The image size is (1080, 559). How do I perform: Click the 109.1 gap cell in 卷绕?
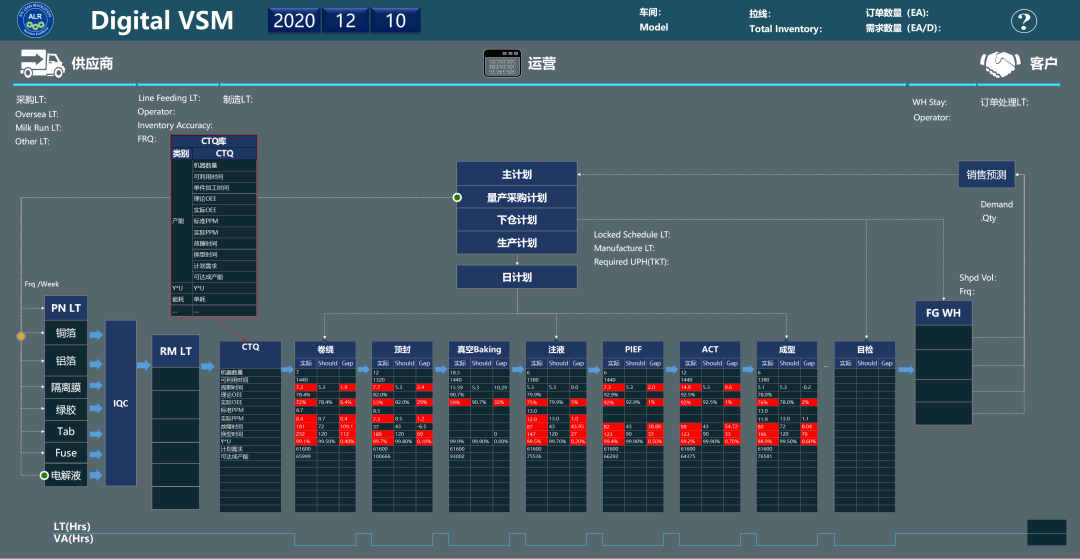(x=347, y=427)
